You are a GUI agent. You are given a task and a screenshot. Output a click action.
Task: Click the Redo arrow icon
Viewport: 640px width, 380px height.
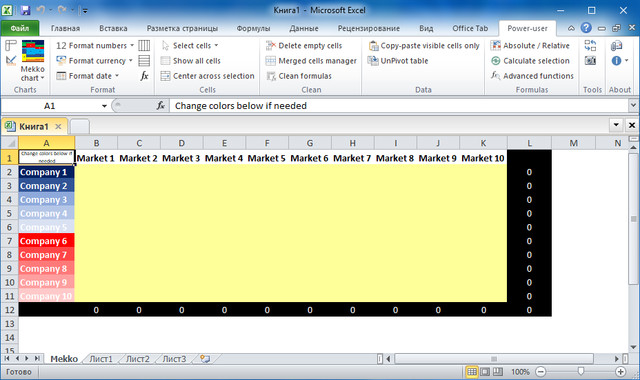click(62, 10)
